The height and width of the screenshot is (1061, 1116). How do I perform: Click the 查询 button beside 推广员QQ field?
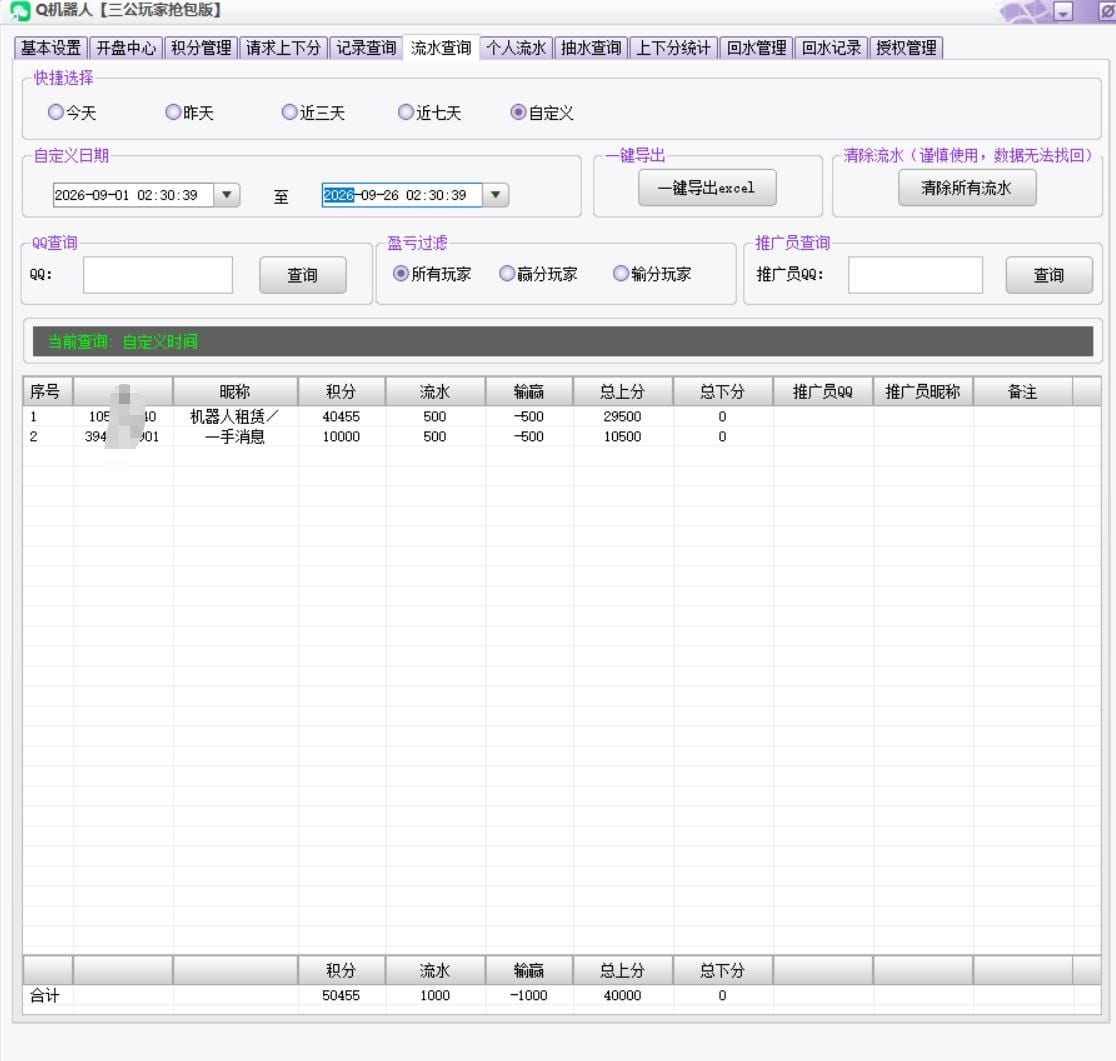click(x=1048, y=275)
